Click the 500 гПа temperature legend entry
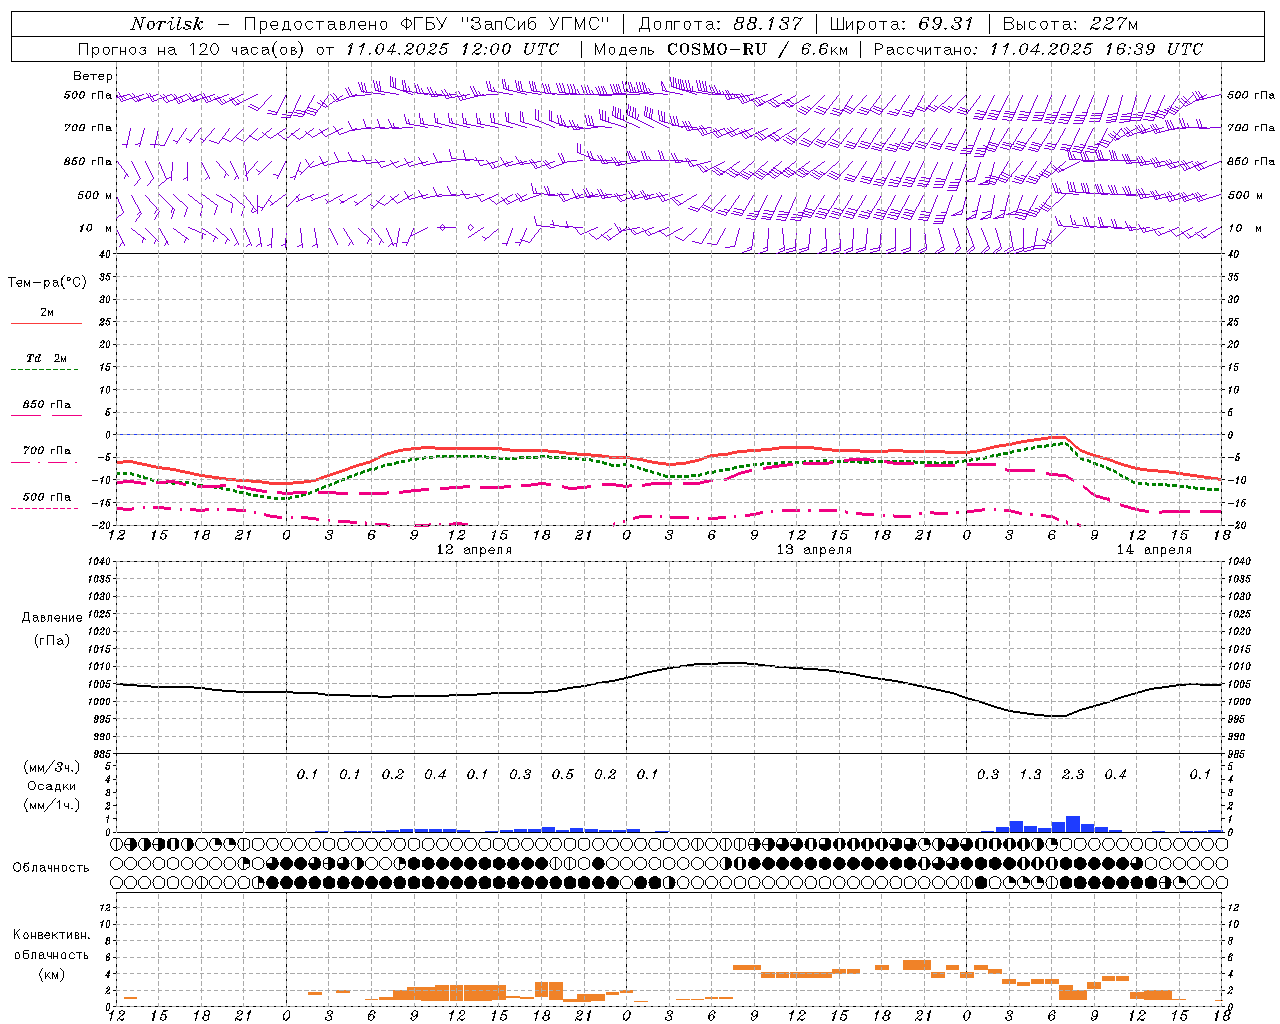 tap(47, 497)
